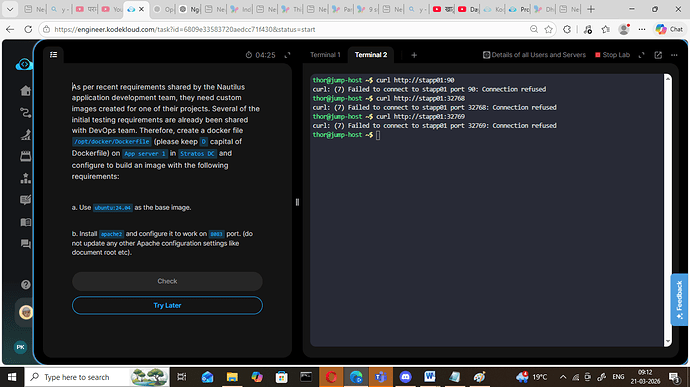Click the /opt/docker/Dockerfile code text
This screenshot has width=690, height=387.
click(x=112, y=142)
